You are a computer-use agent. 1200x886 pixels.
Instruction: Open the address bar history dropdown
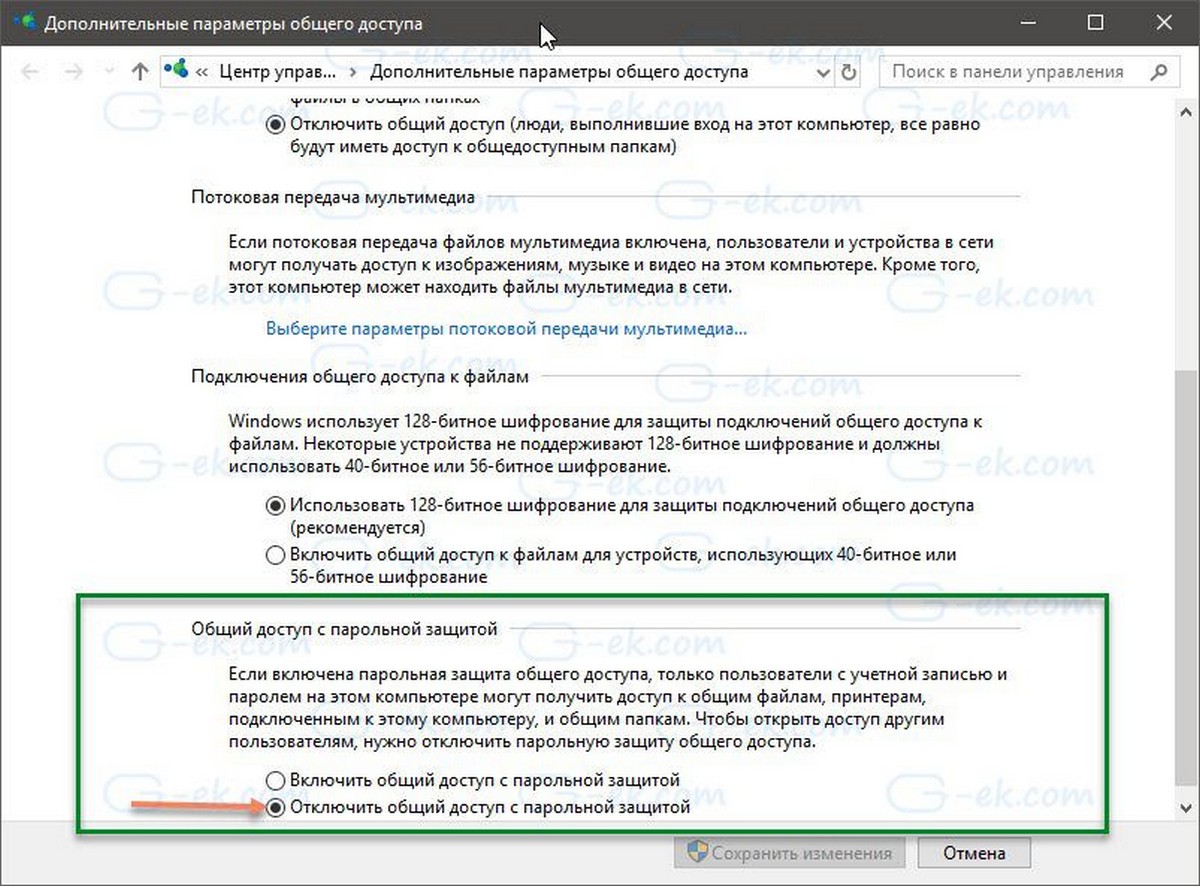point(823,73)
